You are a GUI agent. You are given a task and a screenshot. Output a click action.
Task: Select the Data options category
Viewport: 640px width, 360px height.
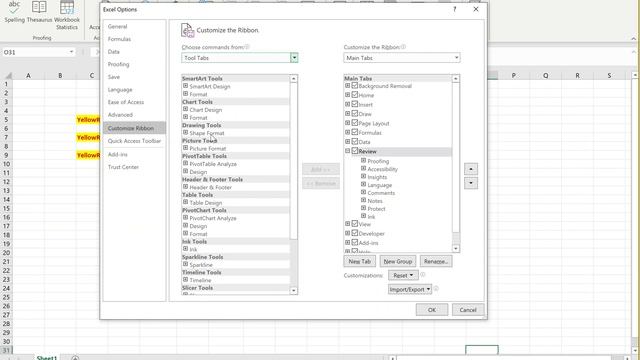[113, 52]
